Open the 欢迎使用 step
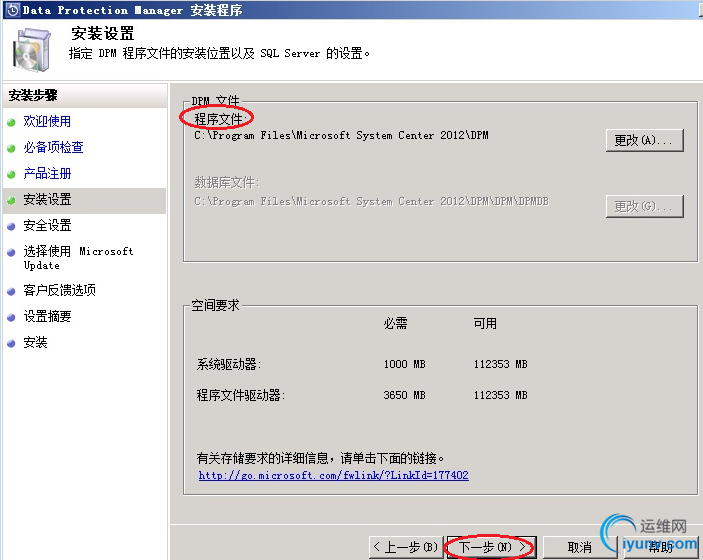This screenshot has width=703, height=560. pyautogui.click(x=47, y=121)
